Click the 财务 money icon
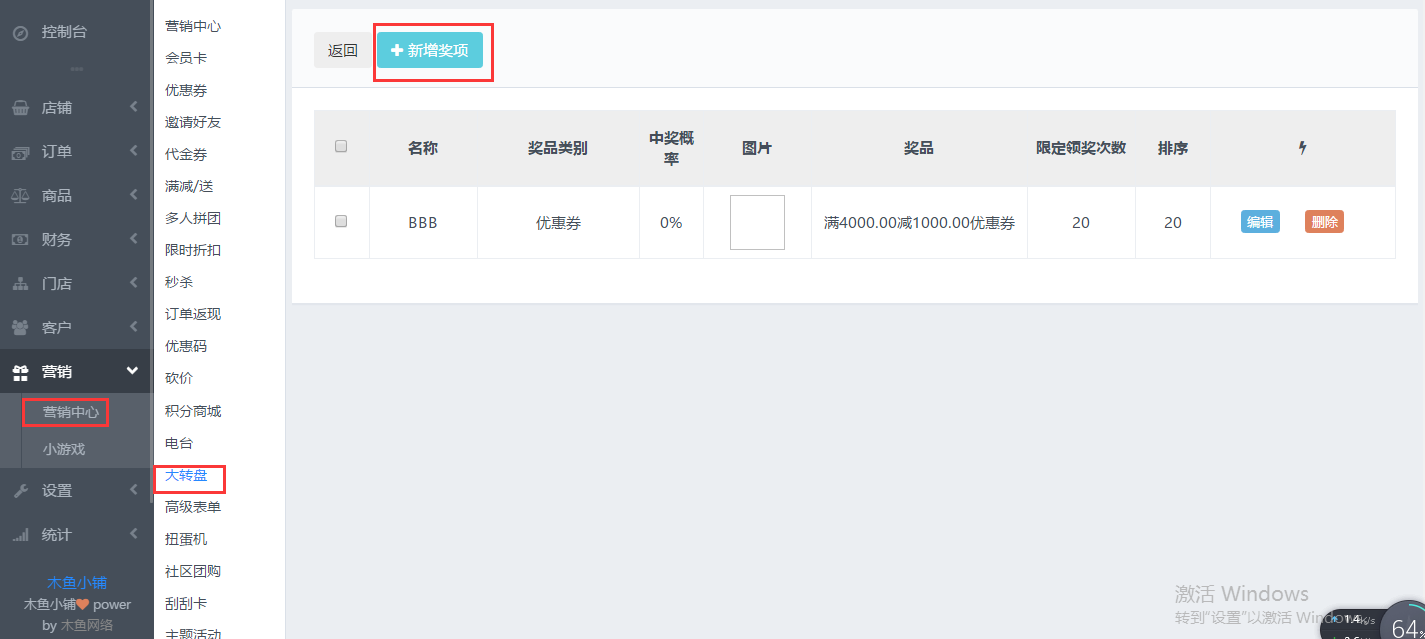1425x639 pixels. 20,240
